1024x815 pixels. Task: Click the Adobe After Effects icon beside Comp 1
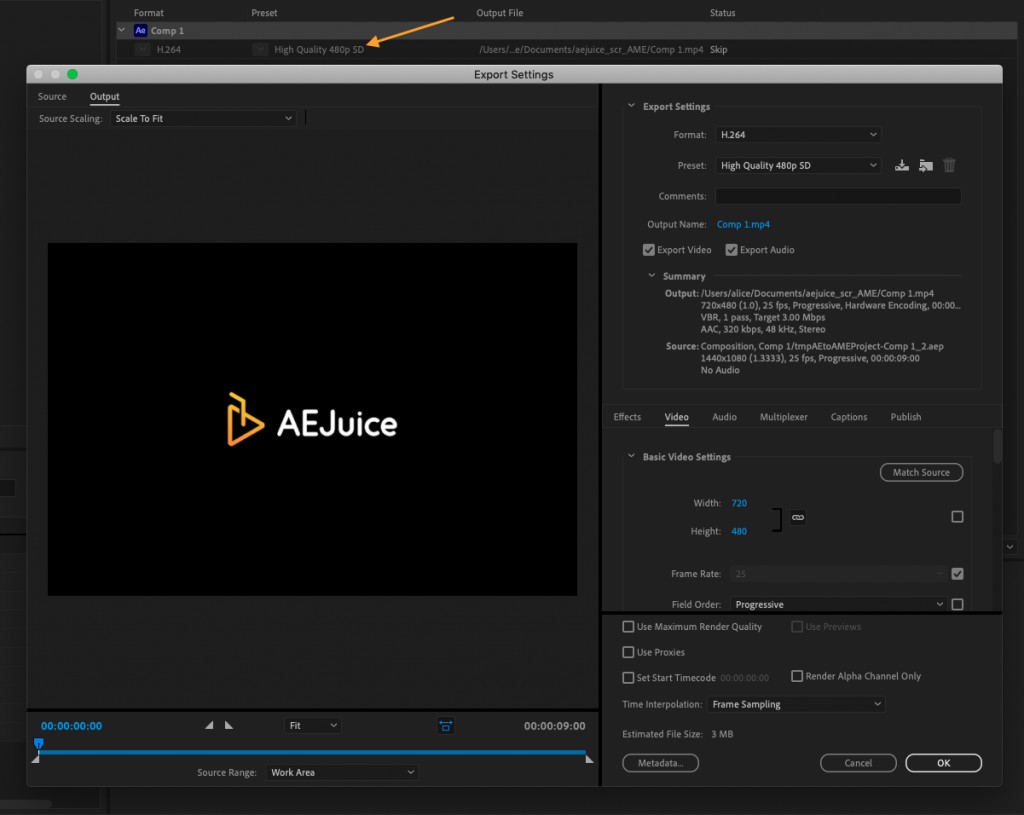pos(140,30)
